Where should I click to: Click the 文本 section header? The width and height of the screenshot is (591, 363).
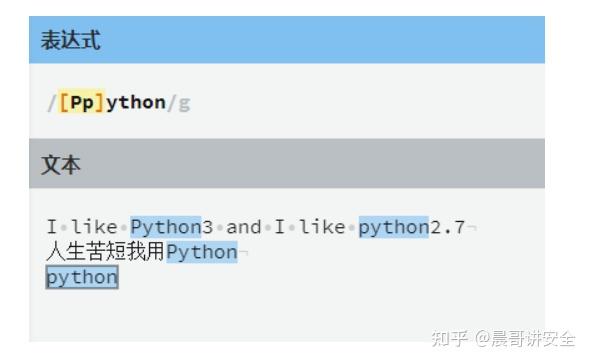(x=287, y=164)
